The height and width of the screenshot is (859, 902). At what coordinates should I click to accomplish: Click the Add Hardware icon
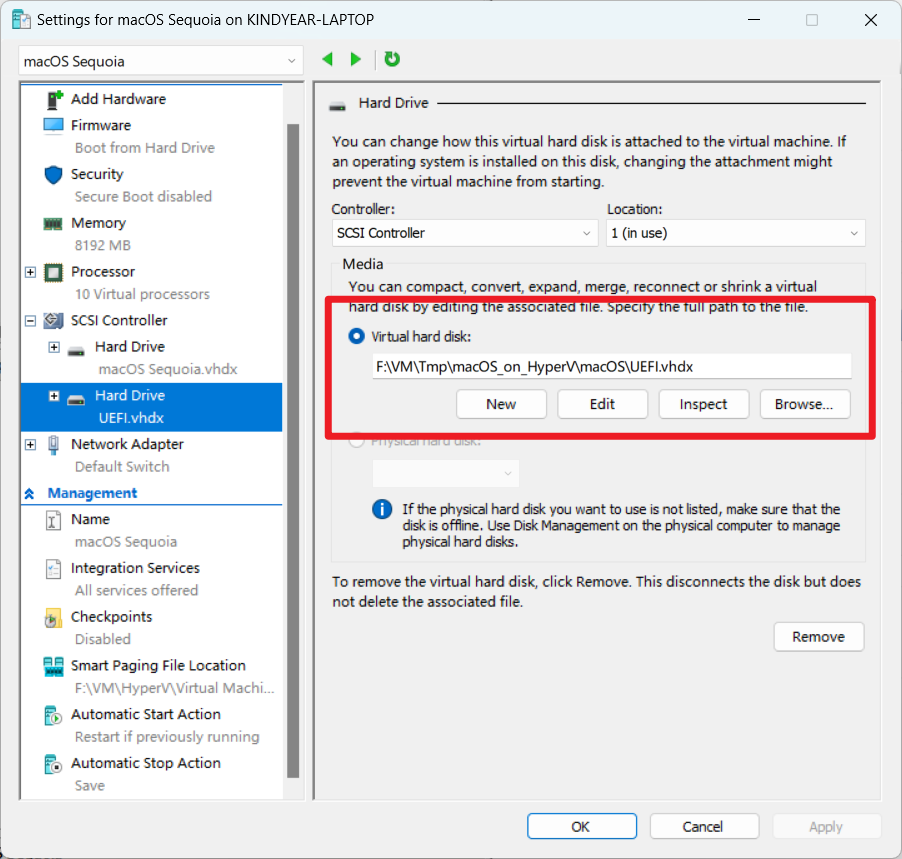pyautogui.click(x=54, y=100)
